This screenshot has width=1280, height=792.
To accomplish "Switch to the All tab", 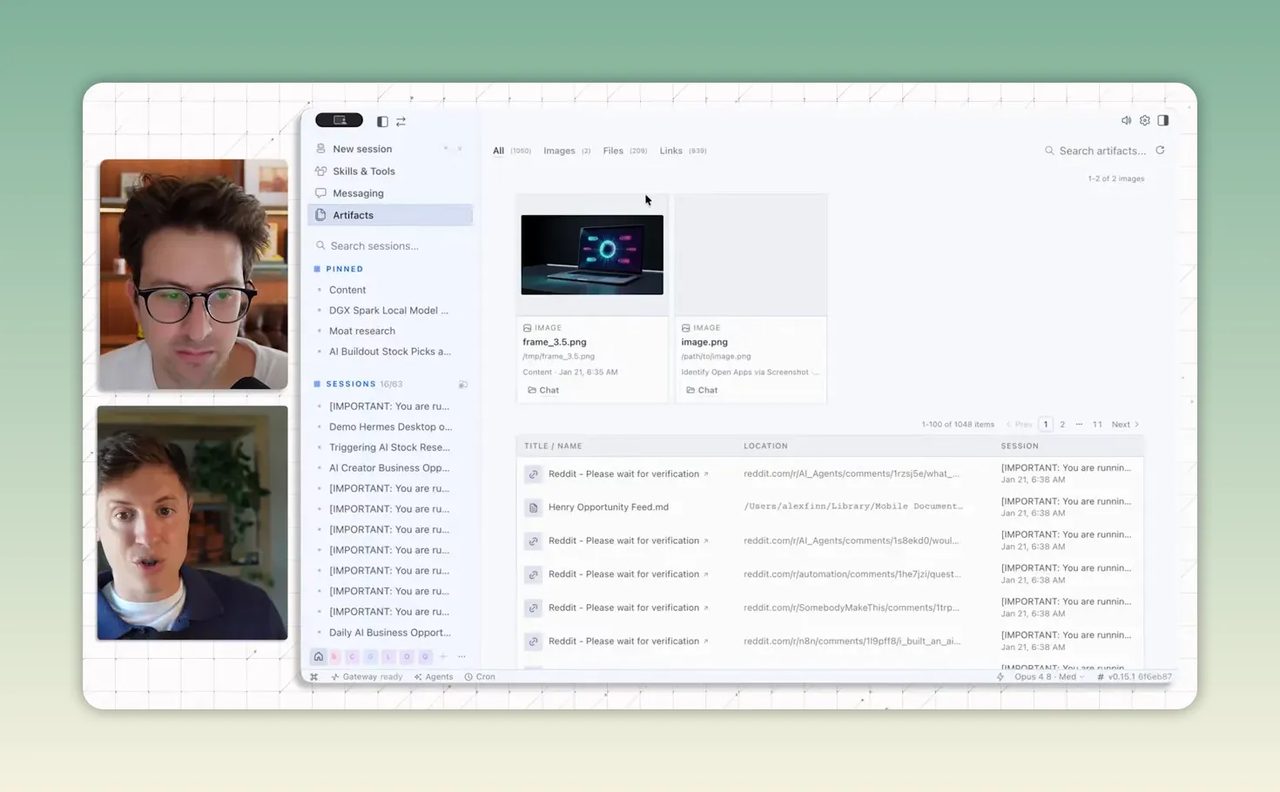I will 512,151.
